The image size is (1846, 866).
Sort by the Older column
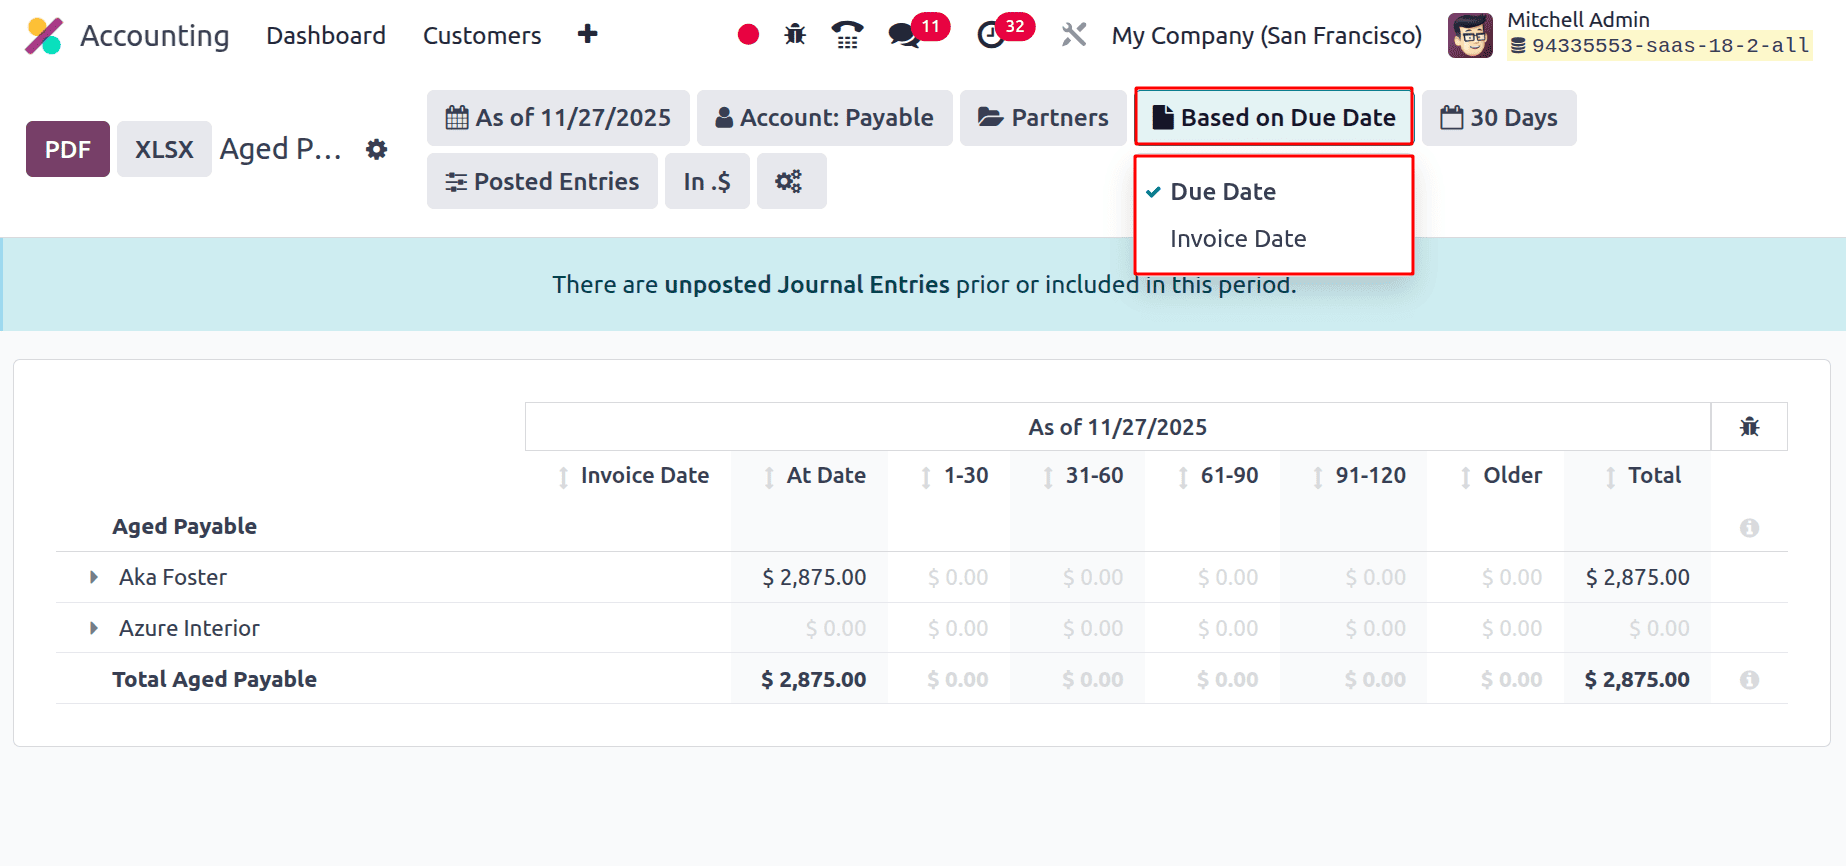coord(1465,477)
